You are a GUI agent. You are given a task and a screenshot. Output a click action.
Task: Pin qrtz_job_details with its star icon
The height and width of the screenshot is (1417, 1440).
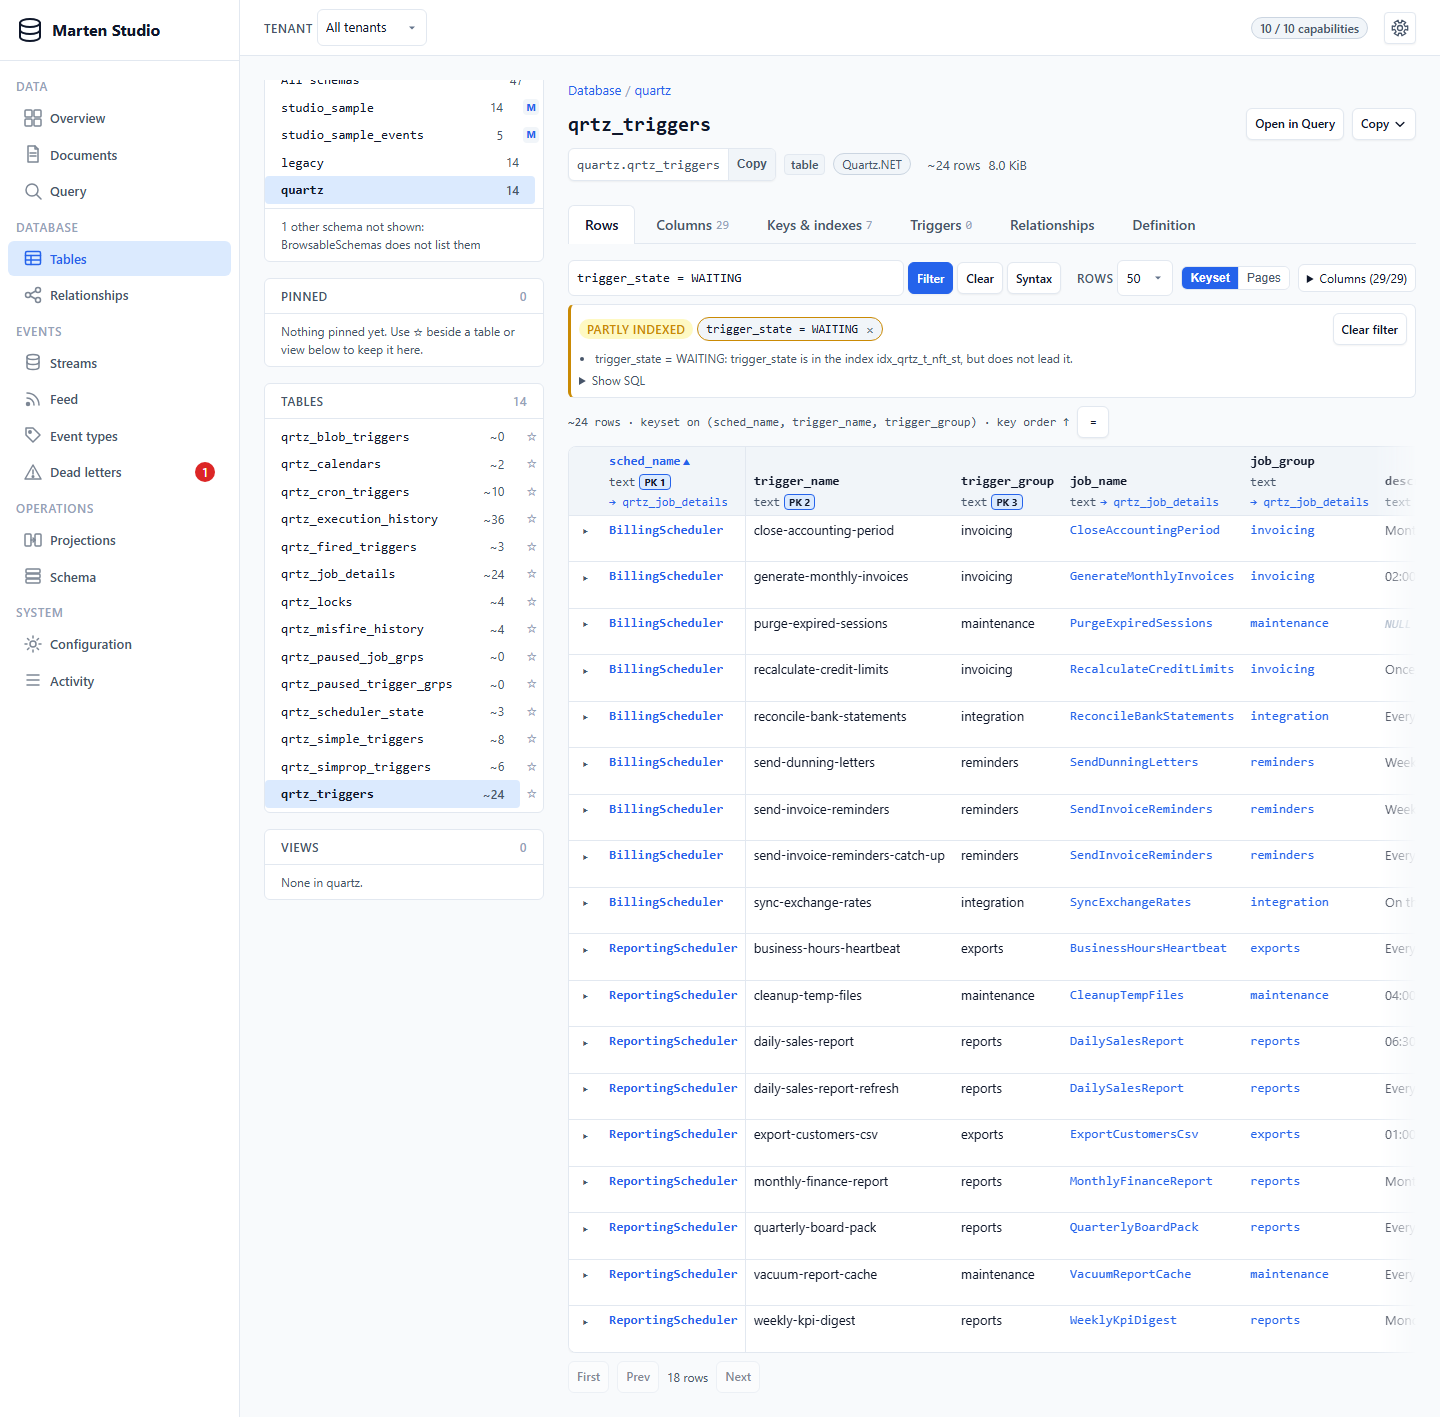click(531, 574)
